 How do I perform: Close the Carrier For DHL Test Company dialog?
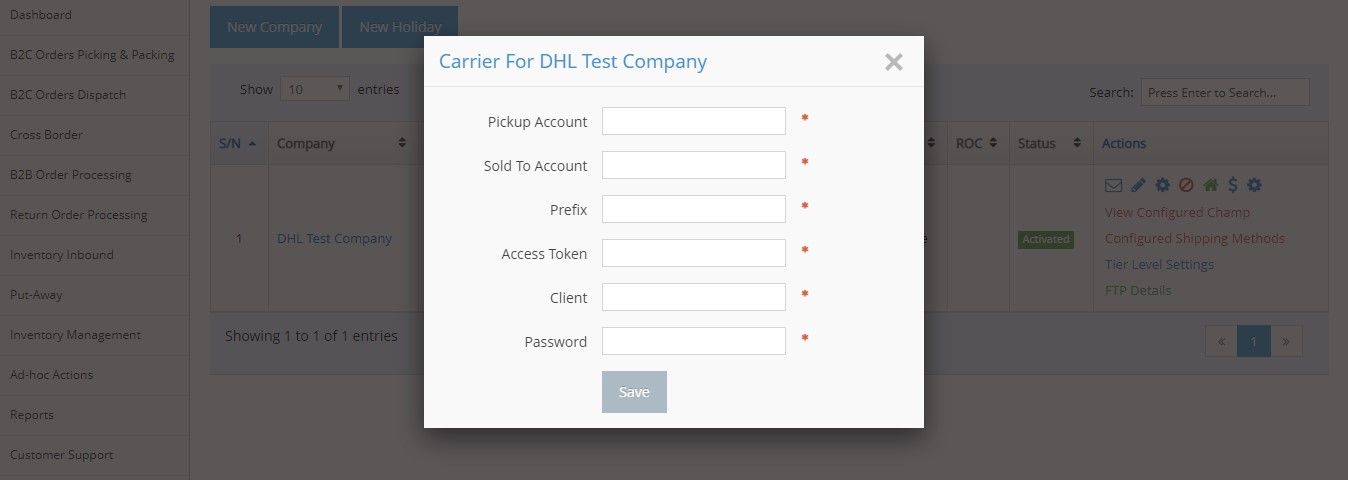[894, 62]
